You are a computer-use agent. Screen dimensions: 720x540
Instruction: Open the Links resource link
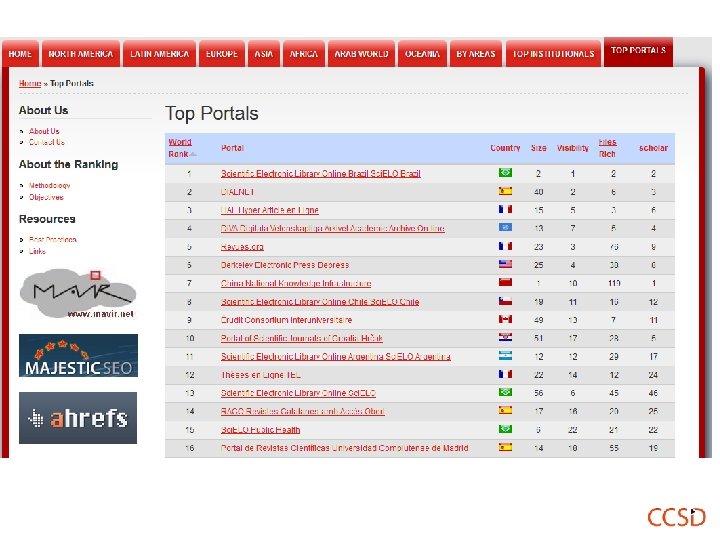(37, 251)
